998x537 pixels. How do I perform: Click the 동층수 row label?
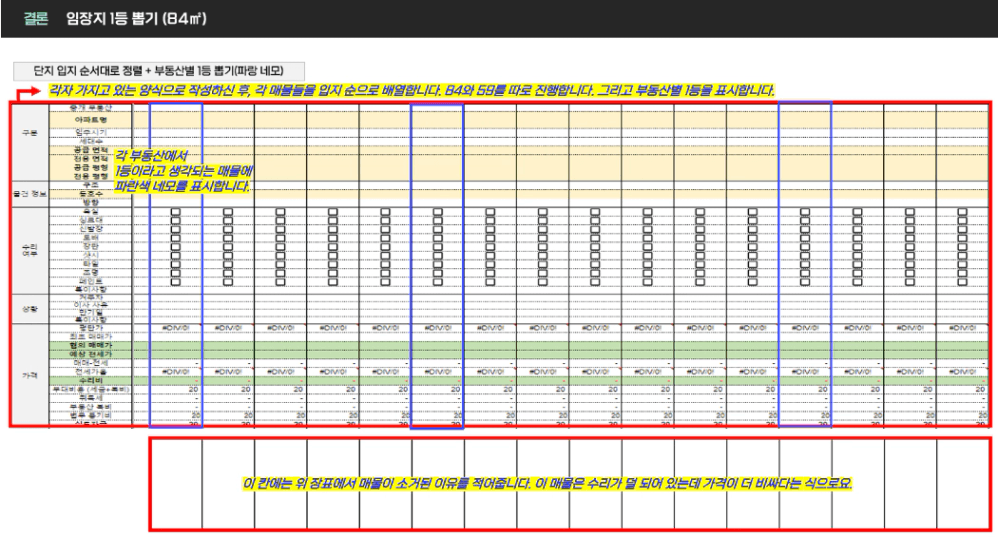90,193
